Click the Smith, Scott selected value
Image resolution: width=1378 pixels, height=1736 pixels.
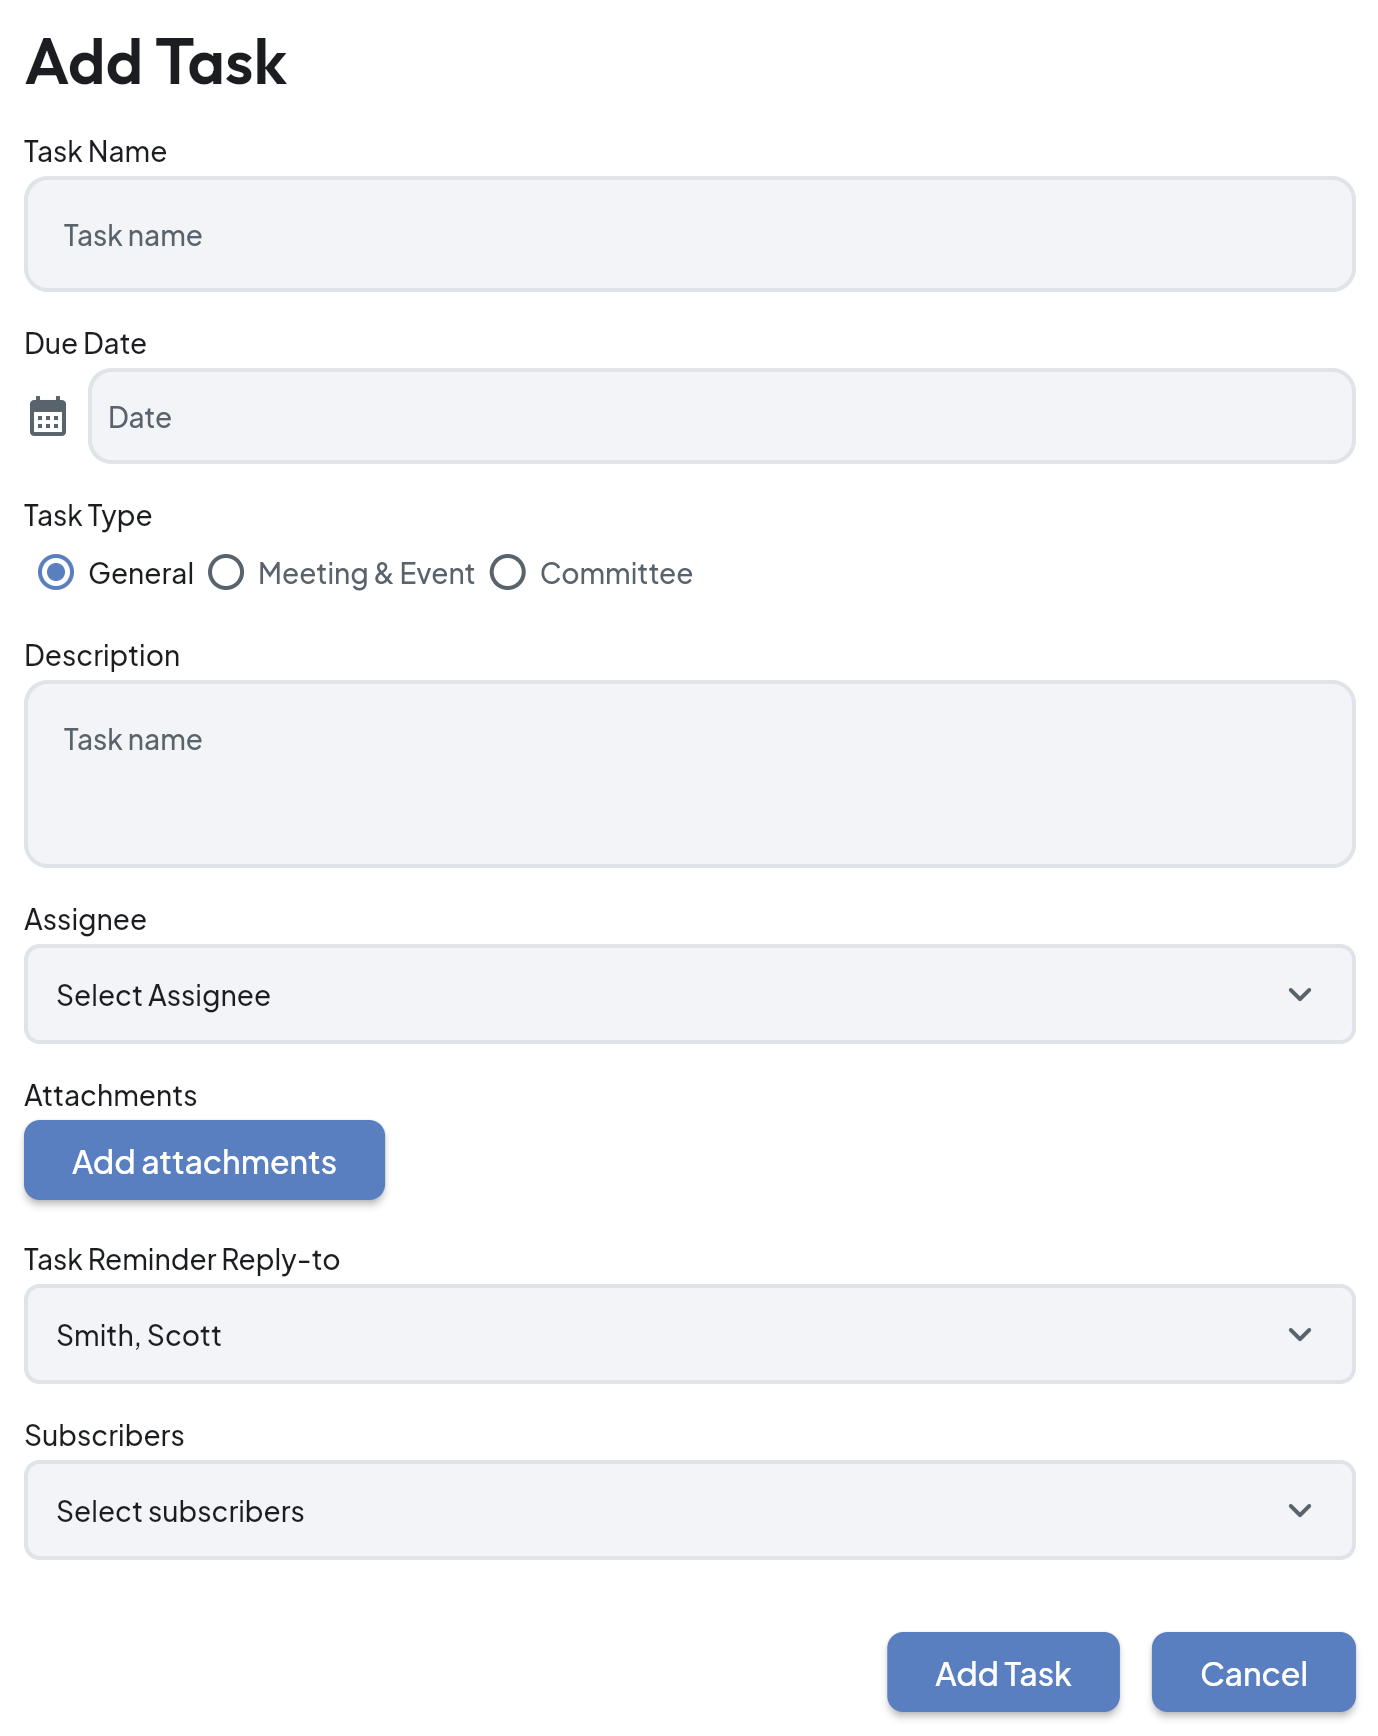click(139, 1336)
